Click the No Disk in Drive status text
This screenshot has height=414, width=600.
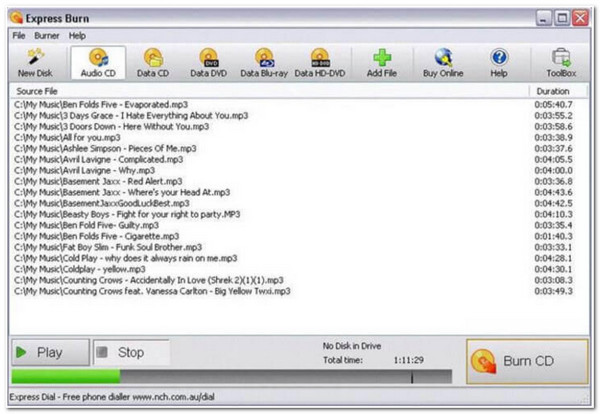pos(352,346)
